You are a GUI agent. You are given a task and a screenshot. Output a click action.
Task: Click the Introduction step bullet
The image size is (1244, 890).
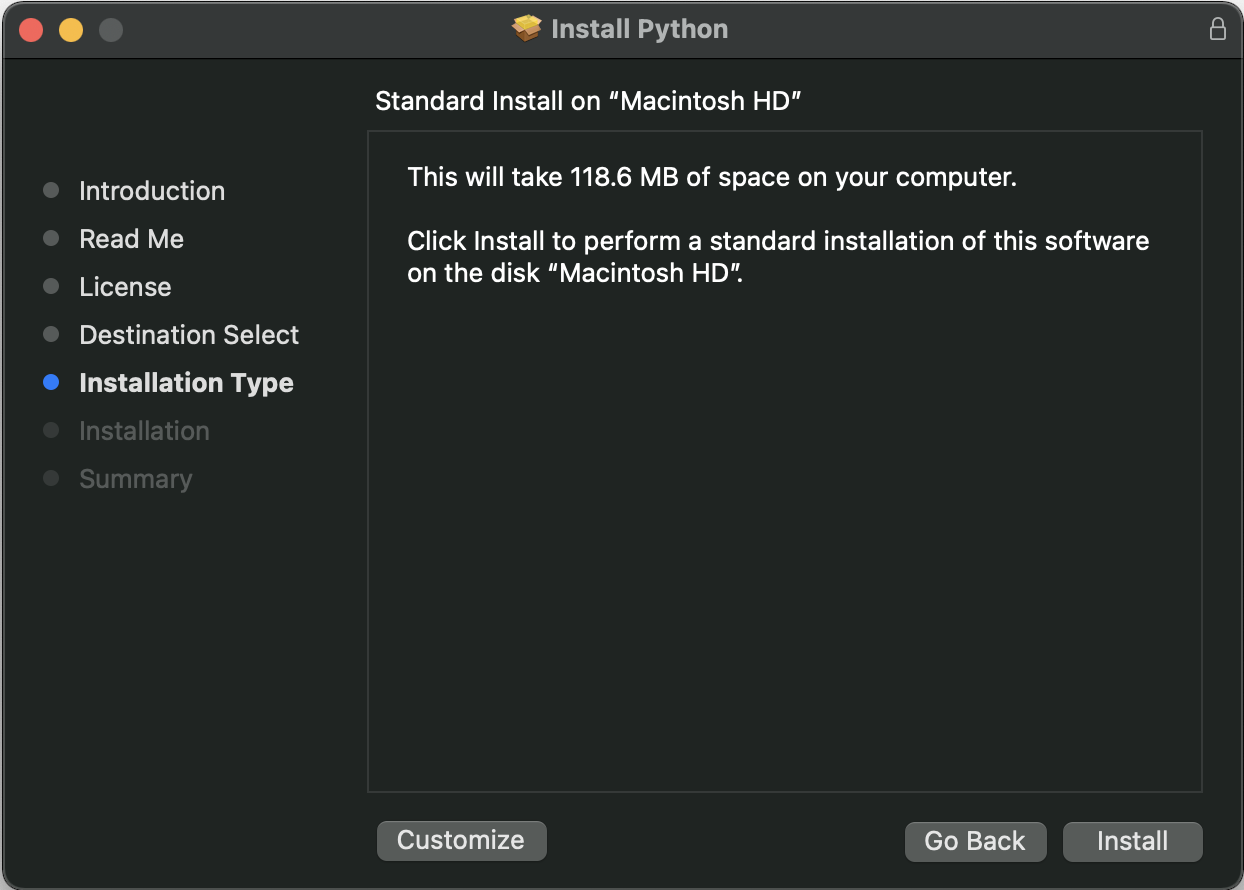click(x=52, y=191)
